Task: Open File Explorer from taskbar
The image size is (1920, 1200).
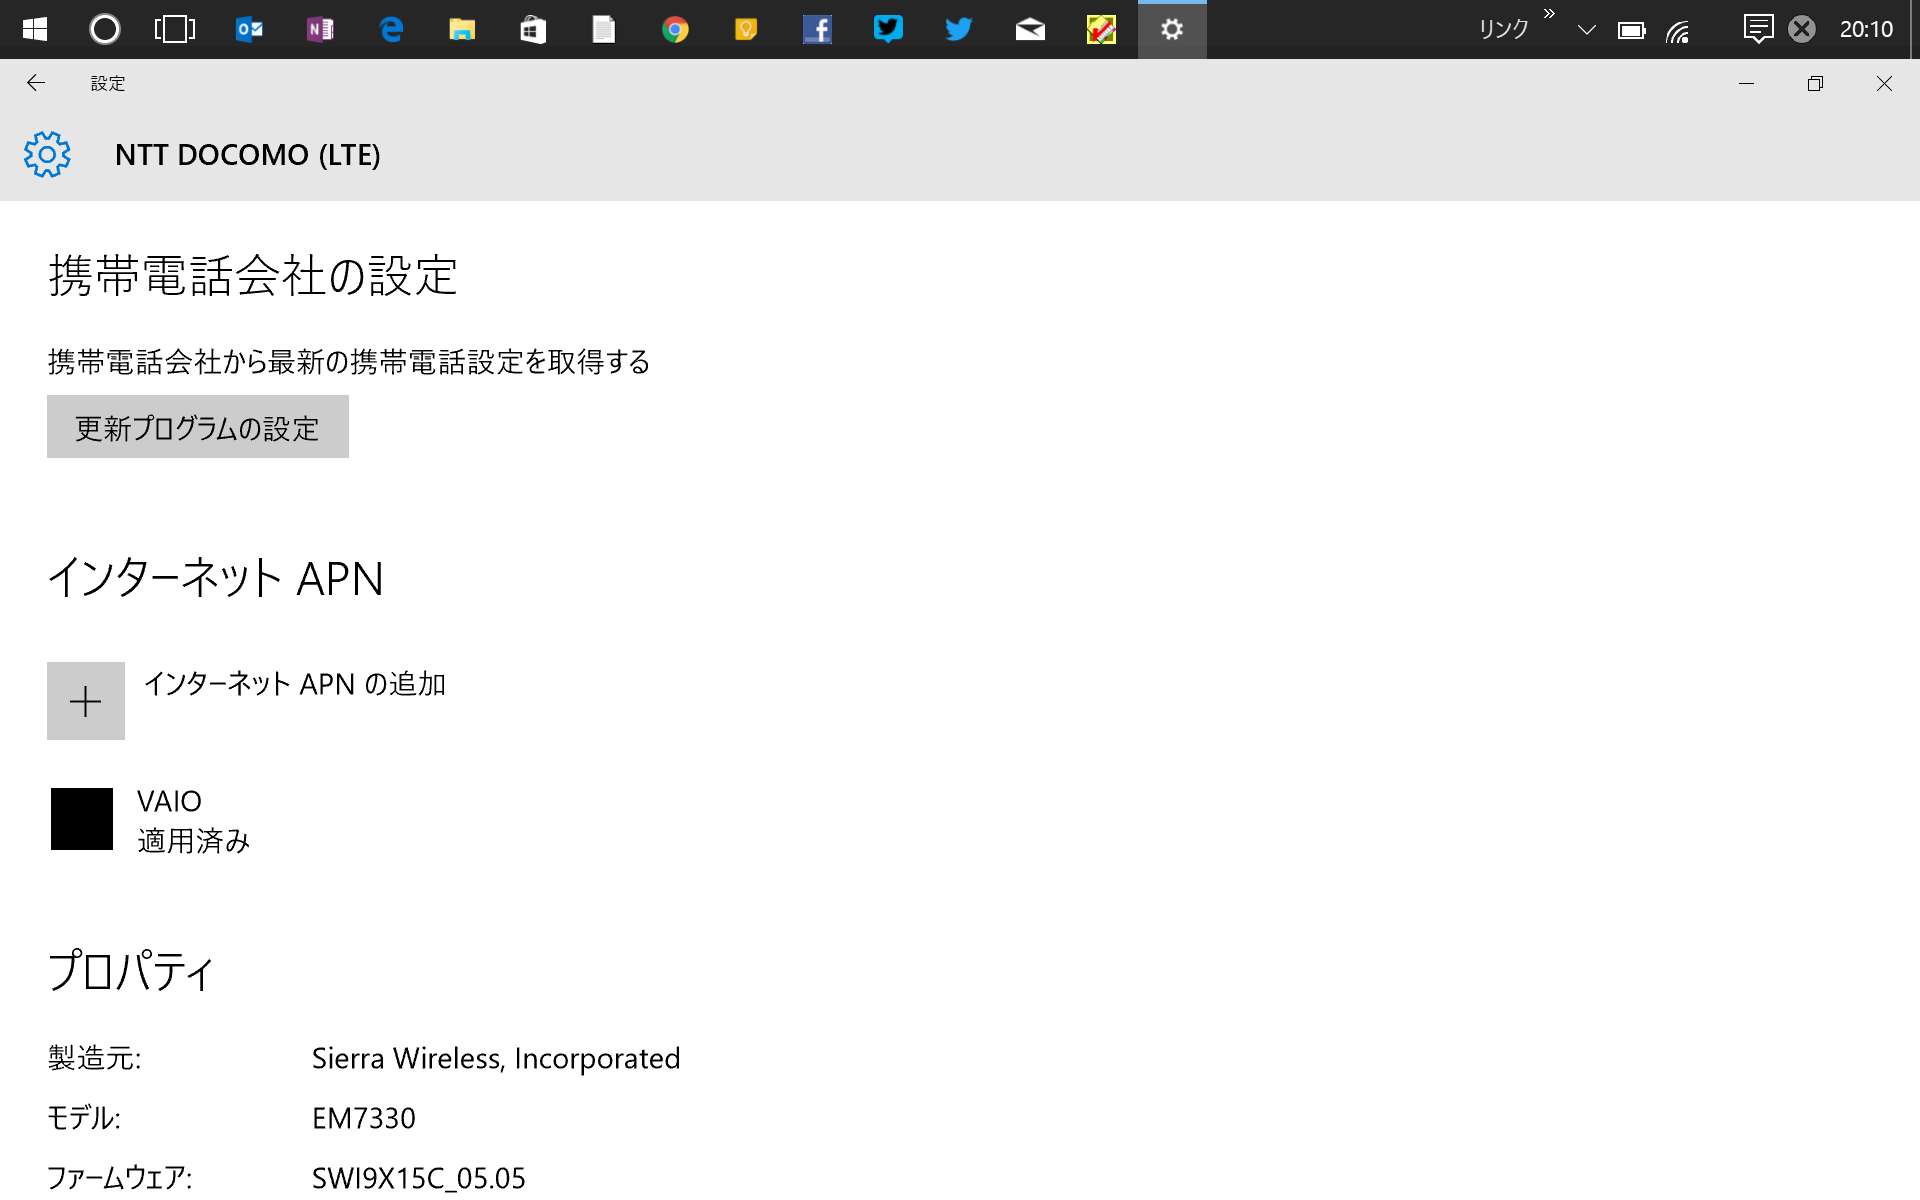Action: click(x=462, y=30)
